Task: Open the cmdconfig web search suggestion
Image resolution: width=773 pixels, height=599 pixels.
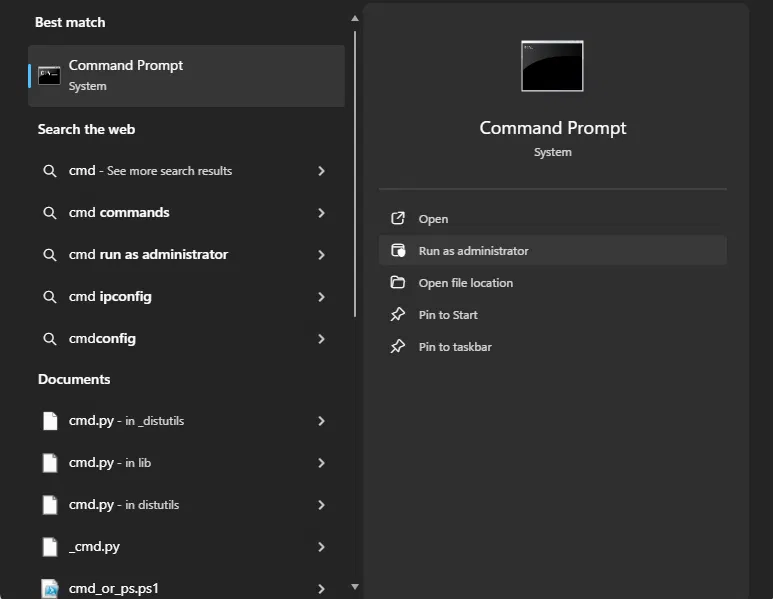Action: (102, 339)
